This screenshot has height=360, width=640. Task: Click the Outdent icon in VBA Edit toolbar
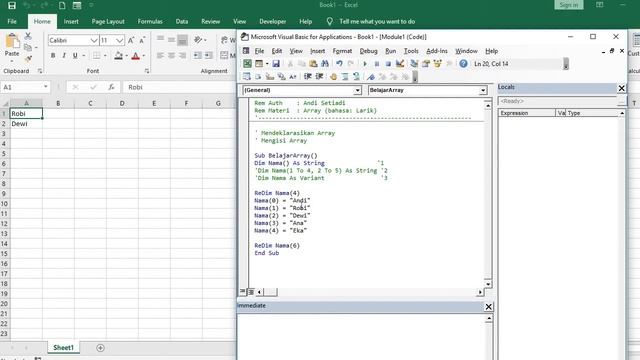point(320,76)
